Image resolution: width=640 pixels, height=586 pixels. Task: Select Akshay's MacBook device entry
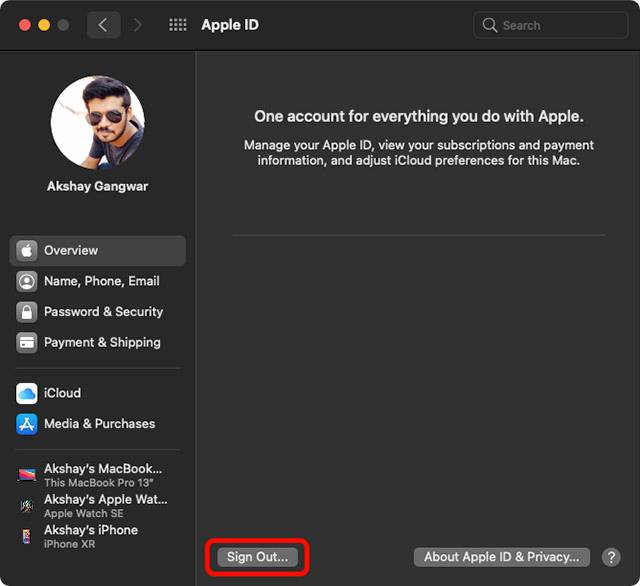98,475
